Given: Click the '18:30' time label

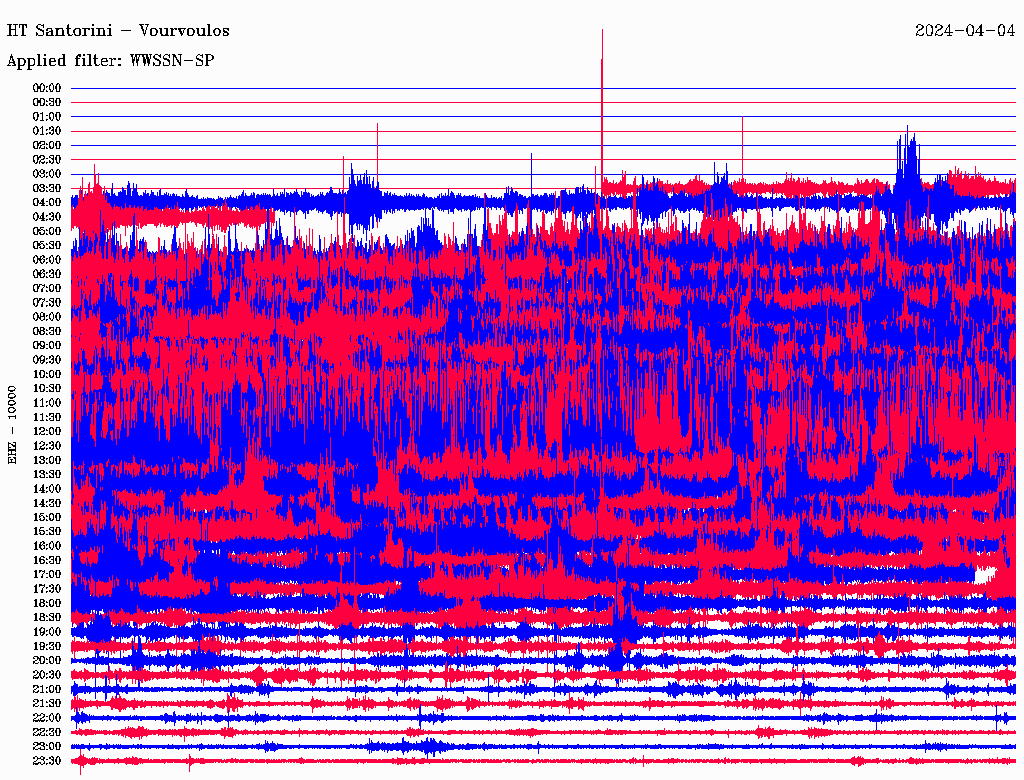Looking at the screenshot, I should 47,618.
